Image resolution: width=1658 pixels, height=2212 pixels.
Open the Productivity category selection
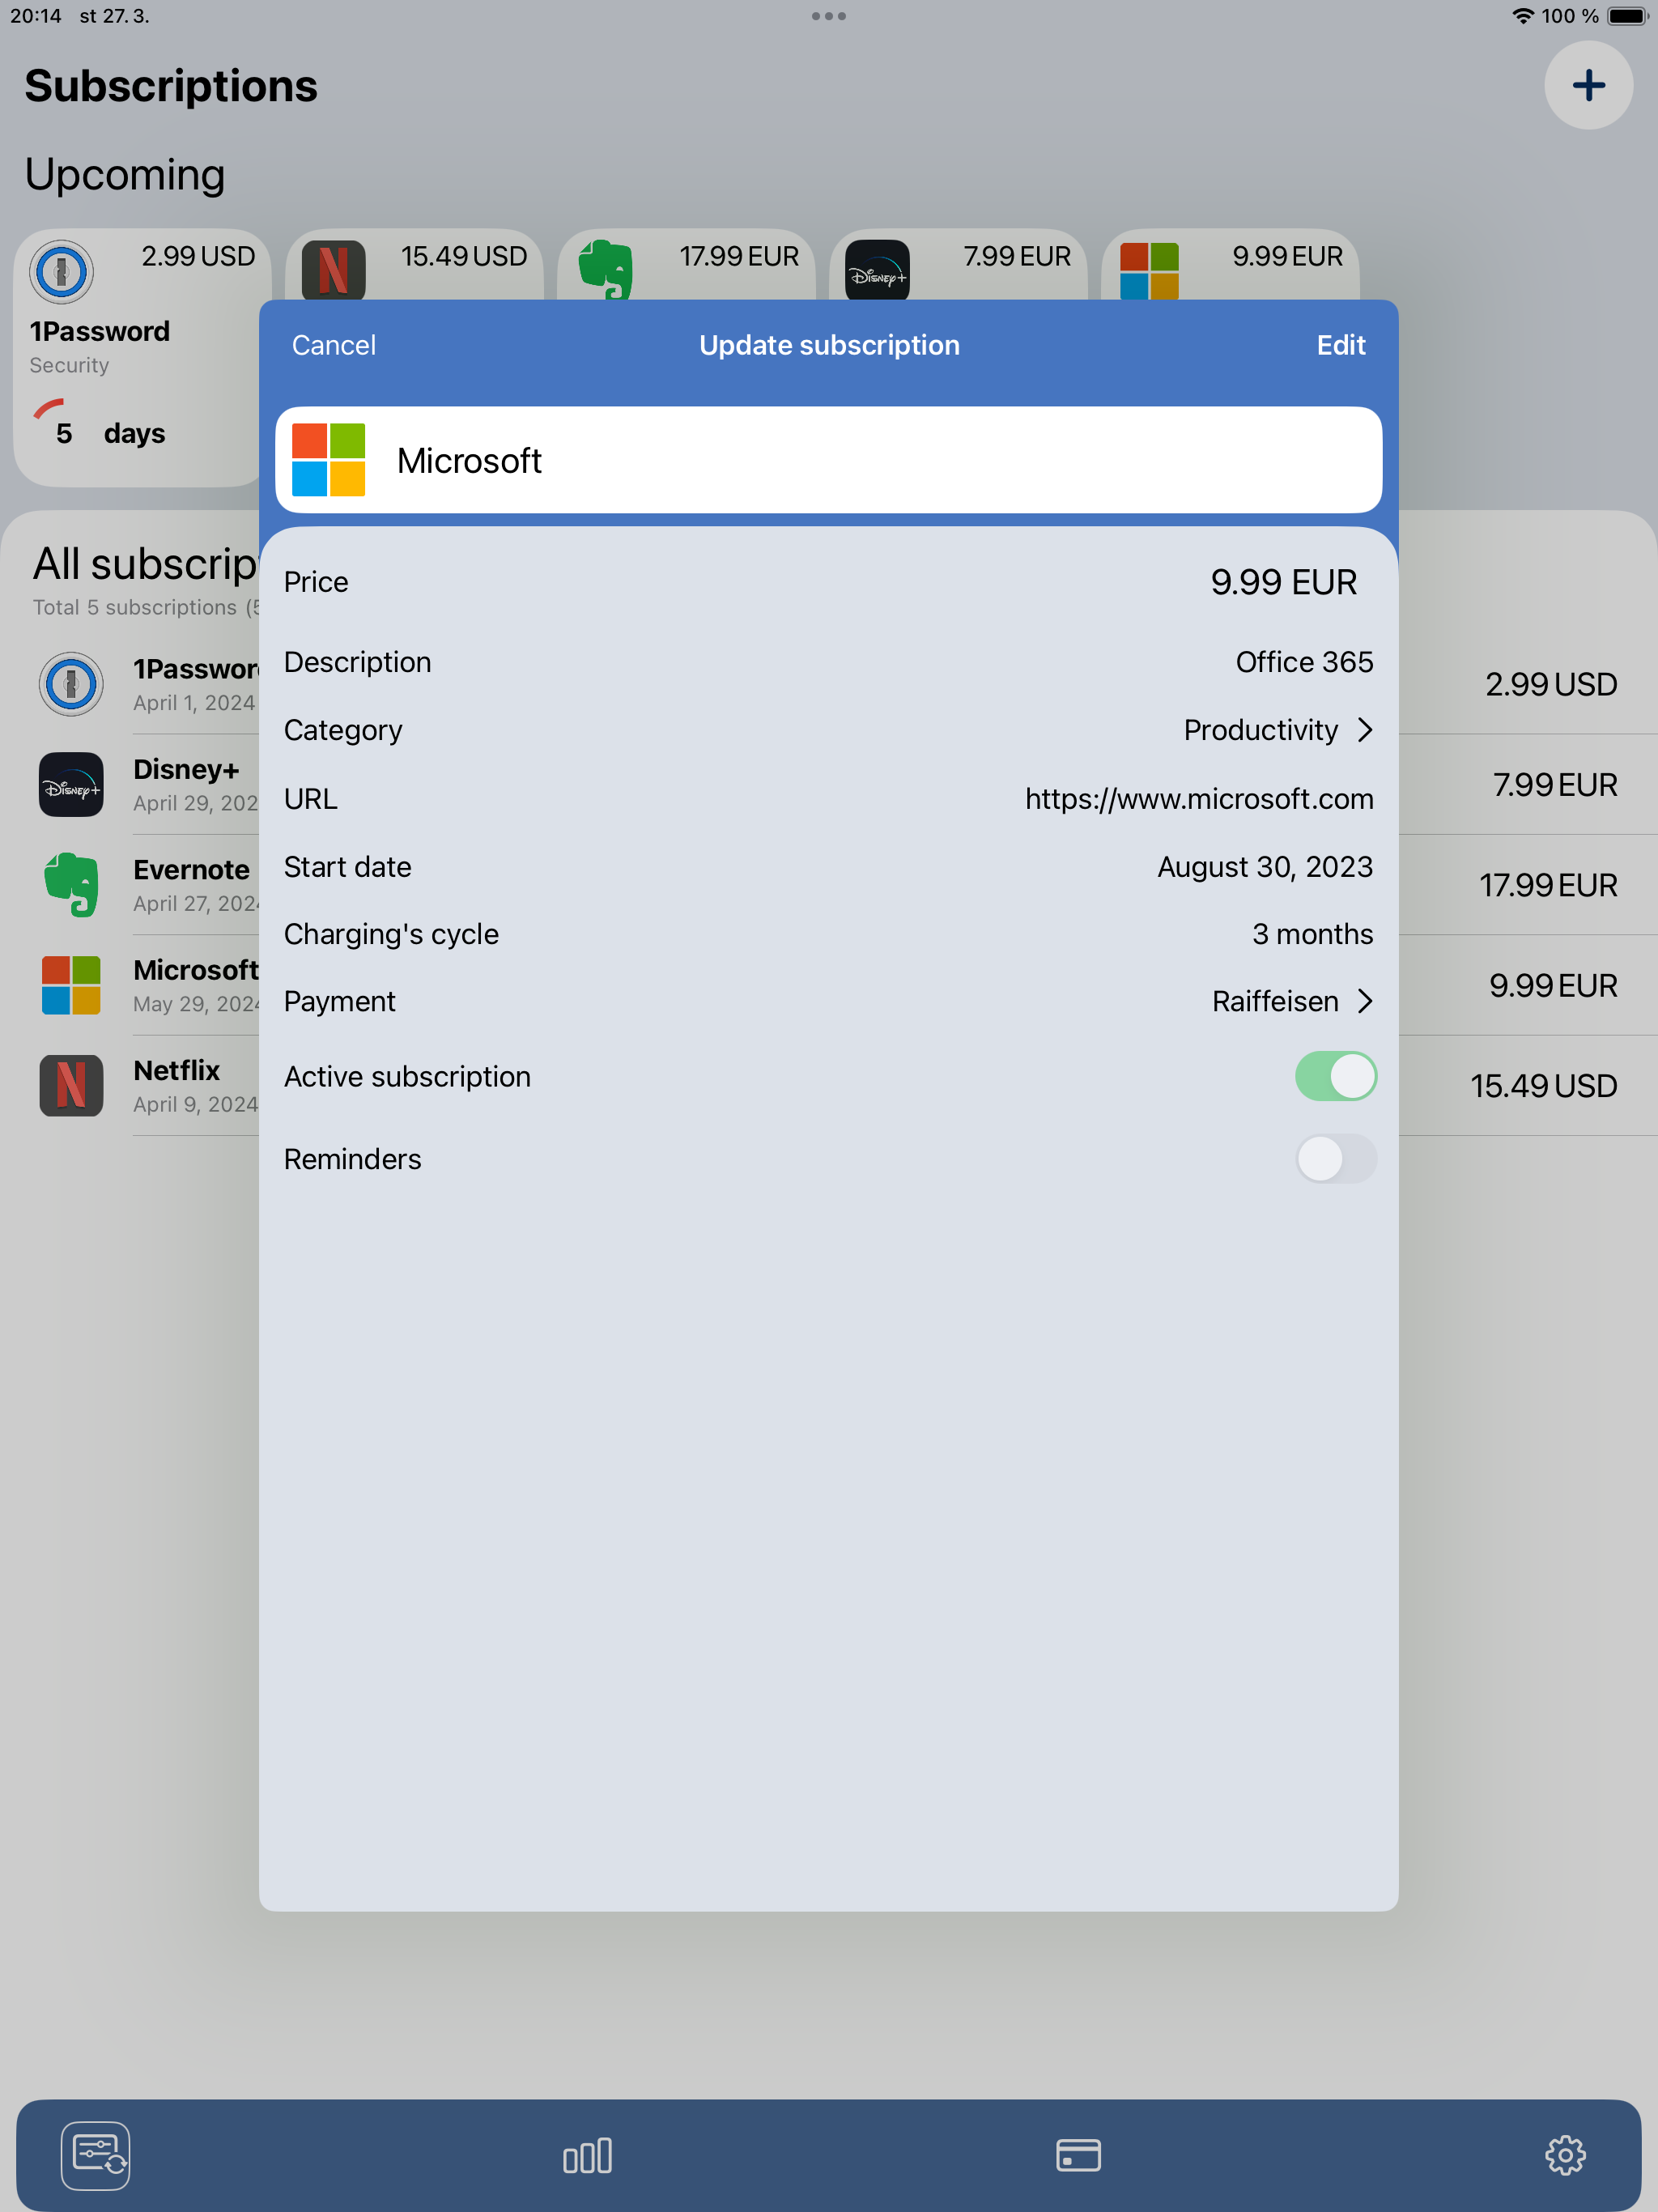1260,730
